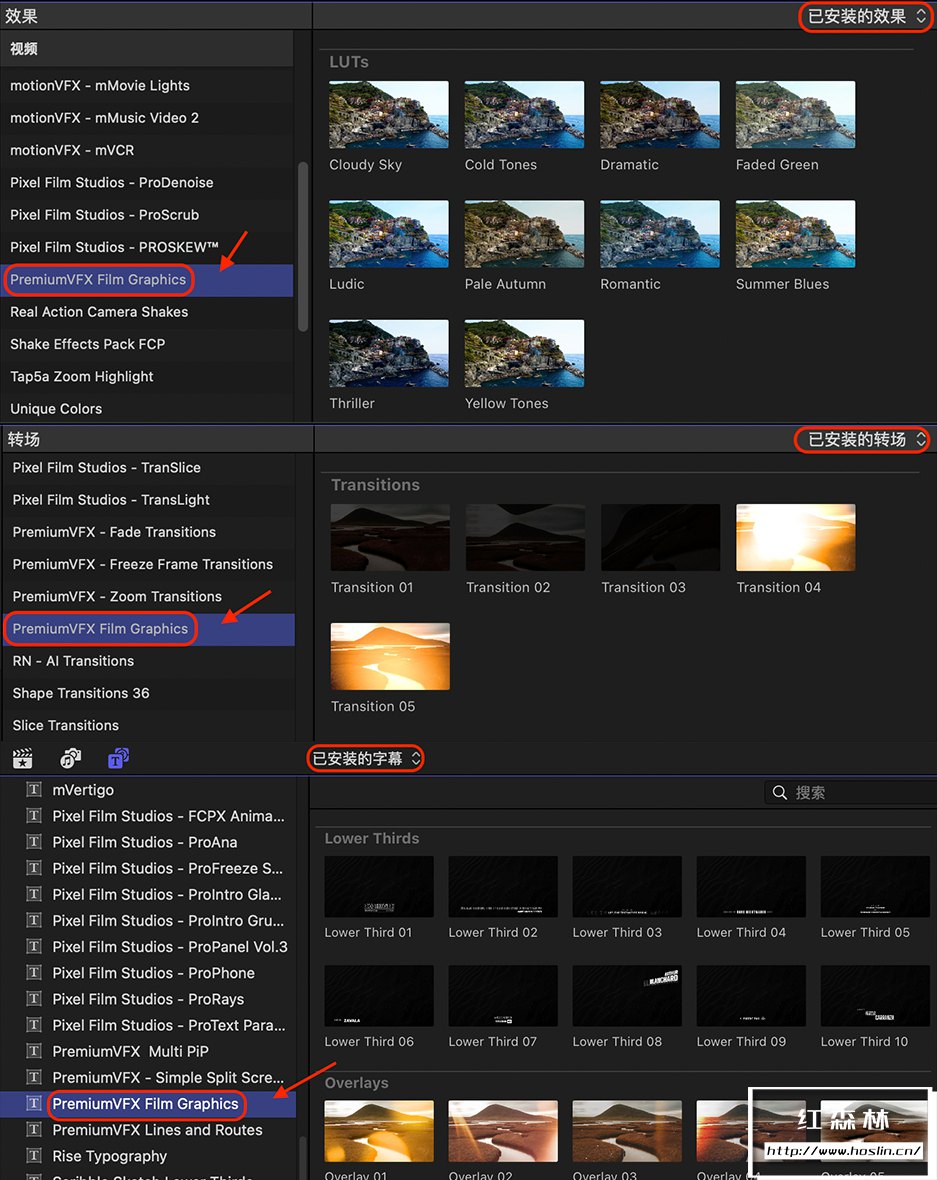Select the Thriller LUT thumbnail
Image resolution: width=937 pixels, height=1180 pixels.
click(x=389, y=353)
